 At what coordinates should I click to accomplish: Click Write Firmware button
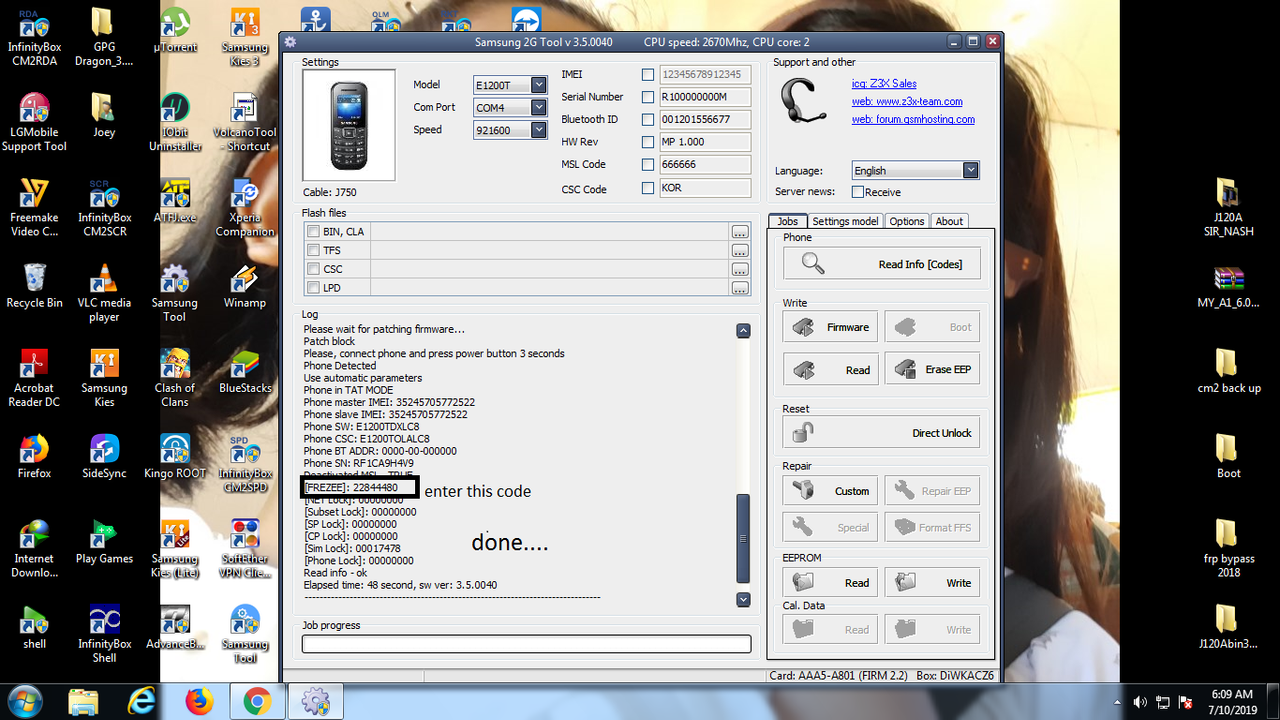[x=830, y=327]
